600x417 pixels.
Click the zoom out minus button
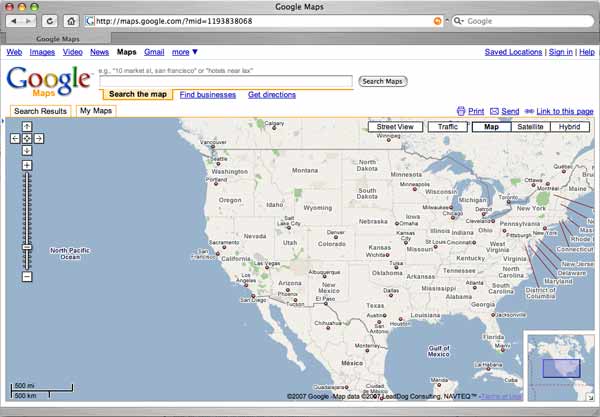pos(27,276)
